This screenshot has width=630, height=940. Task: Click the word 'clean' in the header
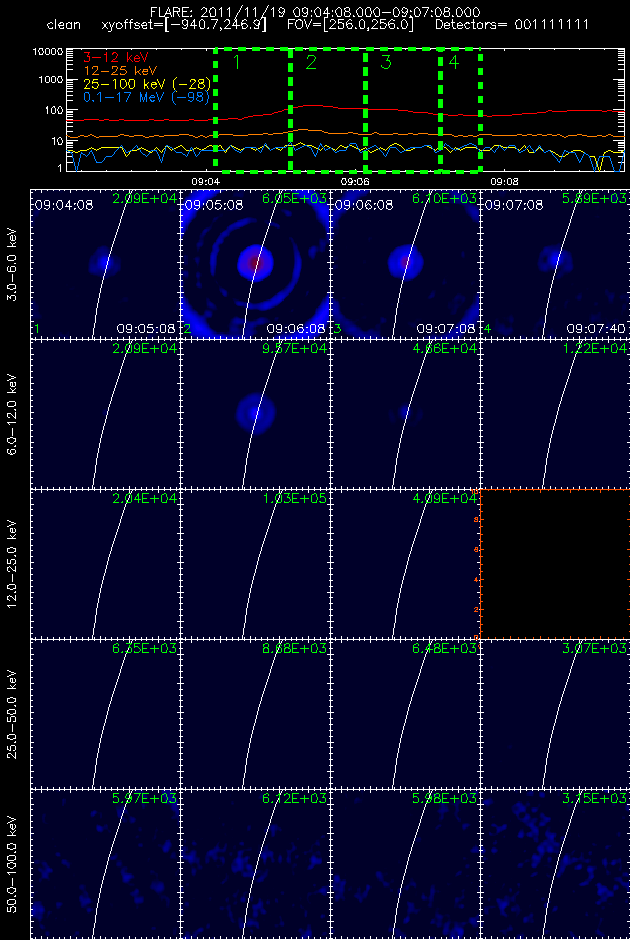coord(63,25)
